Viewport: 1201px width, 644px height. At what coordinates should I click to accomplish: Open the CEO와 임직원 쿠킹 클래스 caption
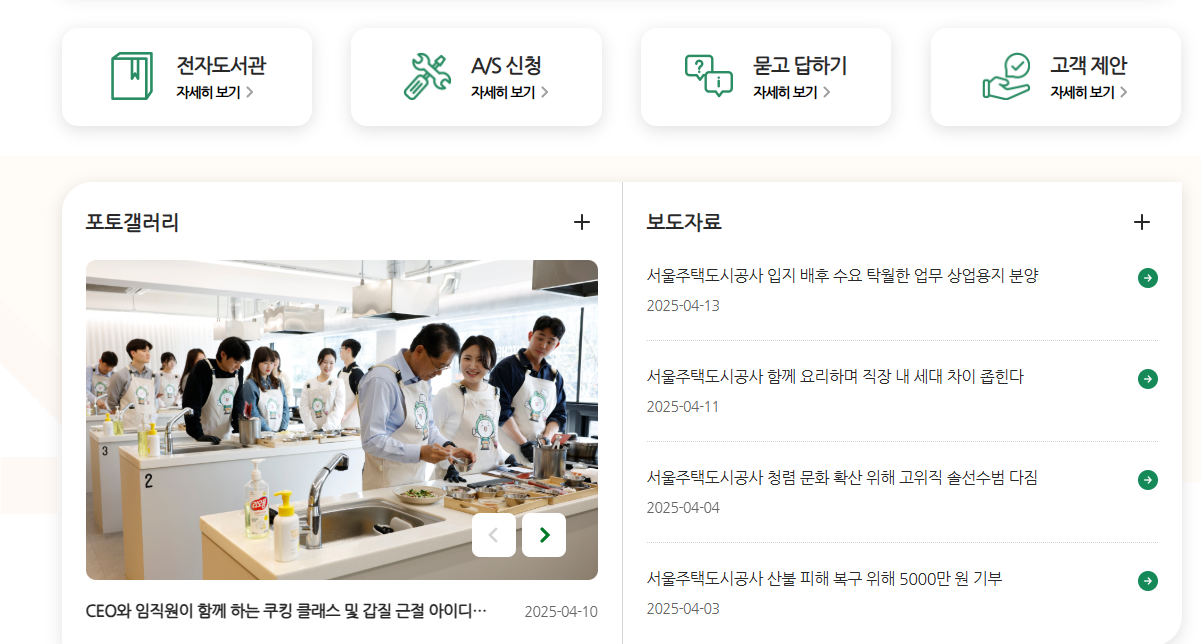pyautogui.click(x=287, y=610)
